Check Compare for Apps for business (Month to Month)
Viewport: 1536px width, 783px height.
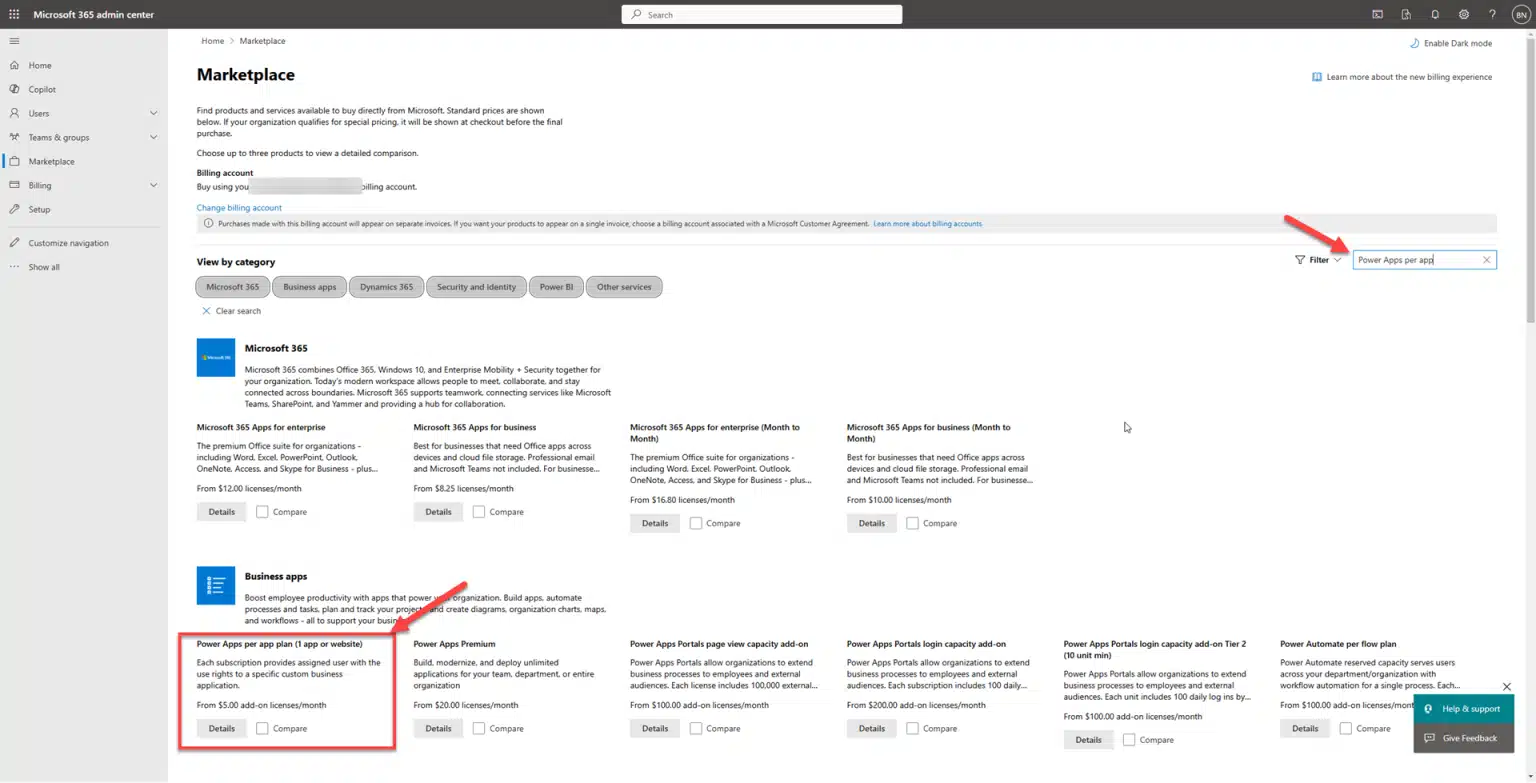coord(912,523)
